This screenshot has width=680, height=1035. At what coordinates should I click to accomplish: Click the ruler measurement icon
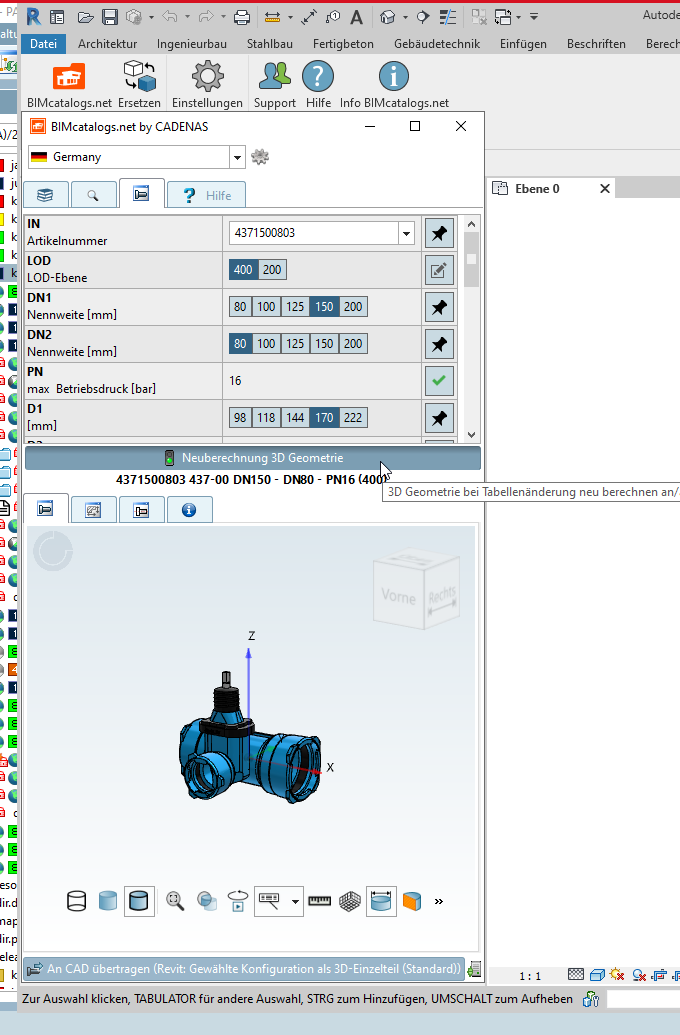click(x=320, y=901)
